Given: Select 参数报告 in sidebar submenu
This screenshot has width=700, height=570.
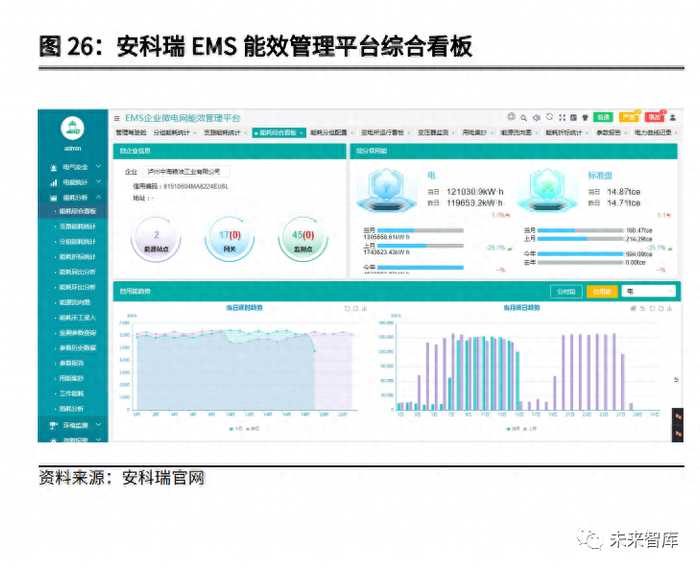Looking at the screenshot, I should [x=71, y=363].
